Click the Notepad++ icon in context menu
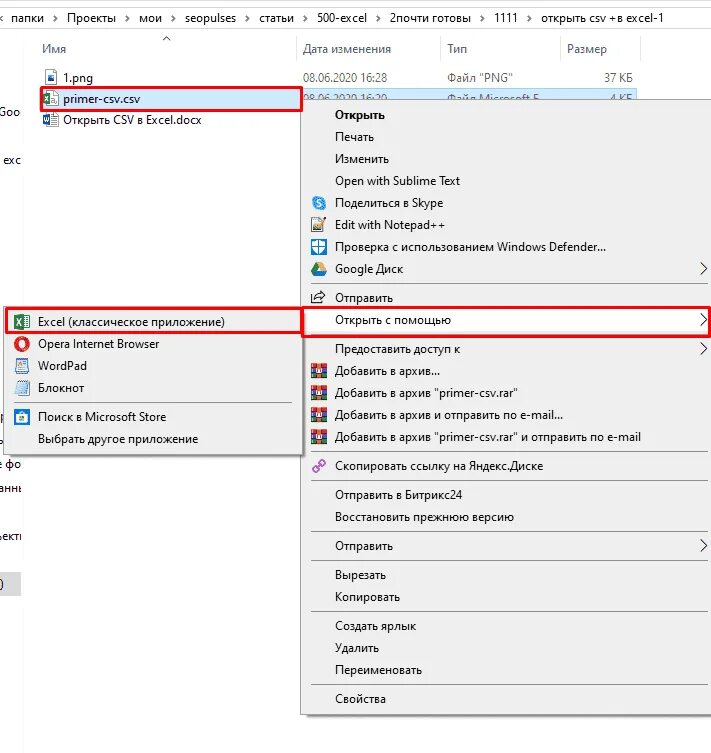 point(319,225)
